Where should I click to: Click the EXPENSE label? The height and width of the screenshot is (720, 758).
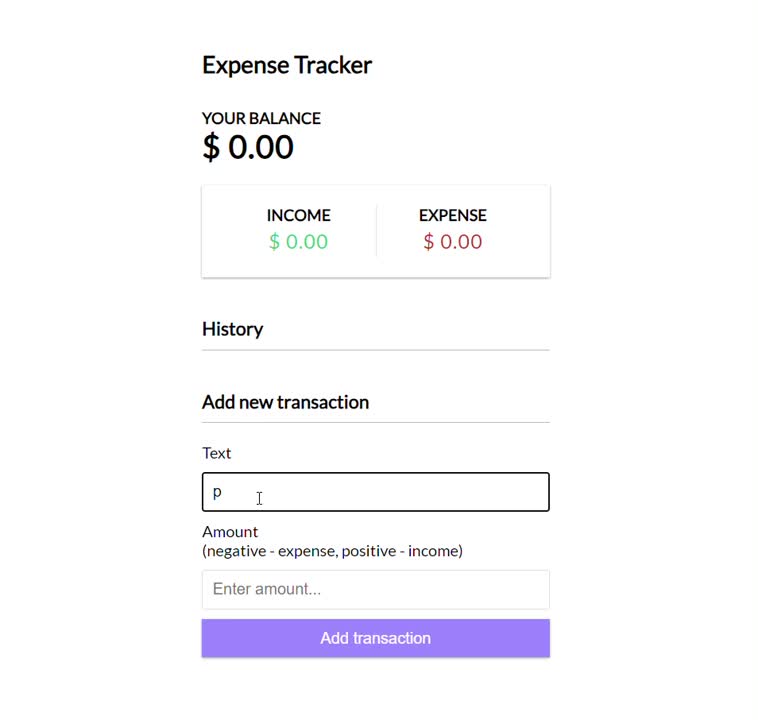click(452, 215)
